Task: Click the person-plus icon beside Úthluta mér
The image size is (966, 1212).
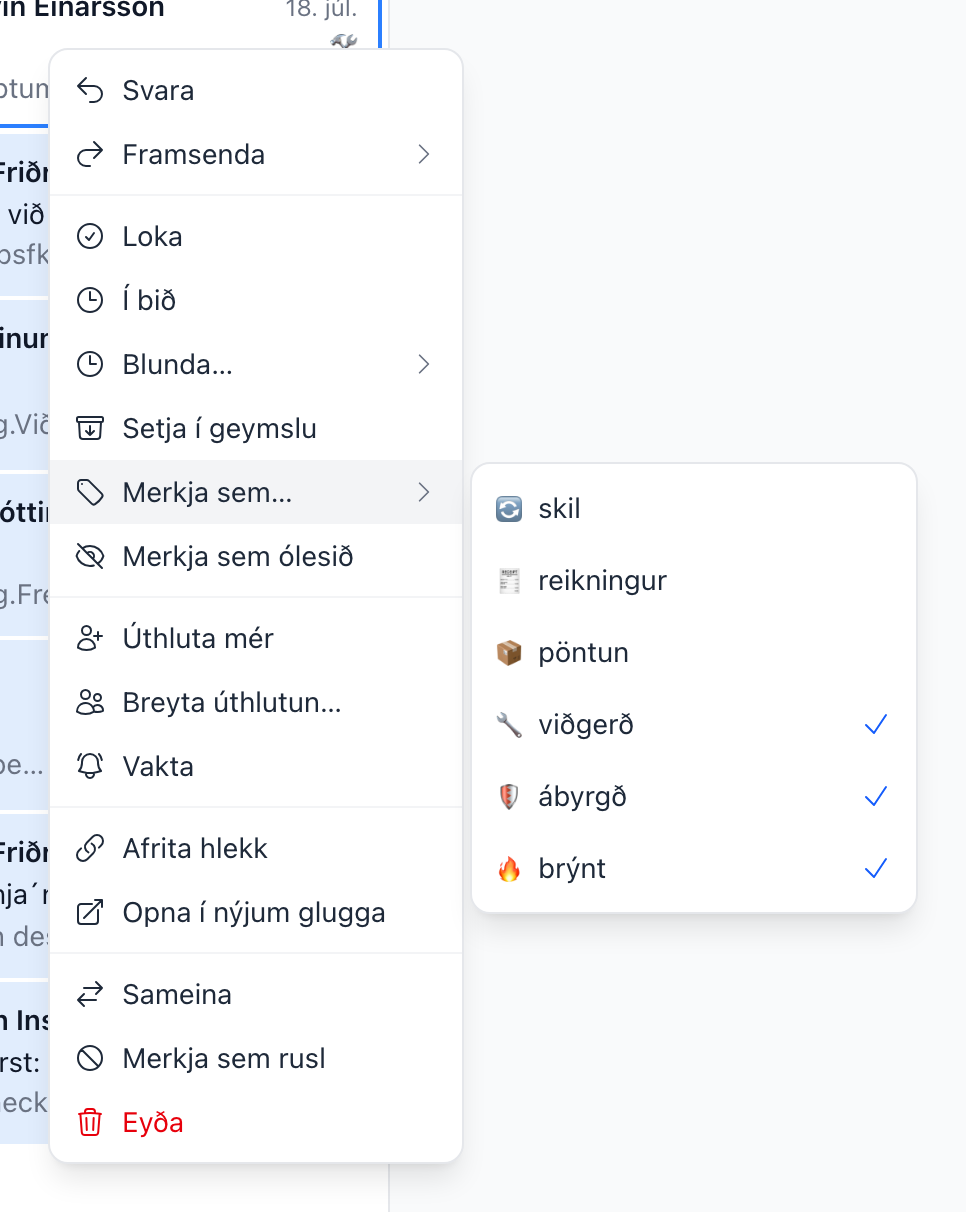Action: pyautogui.click(x=90, y=639)
